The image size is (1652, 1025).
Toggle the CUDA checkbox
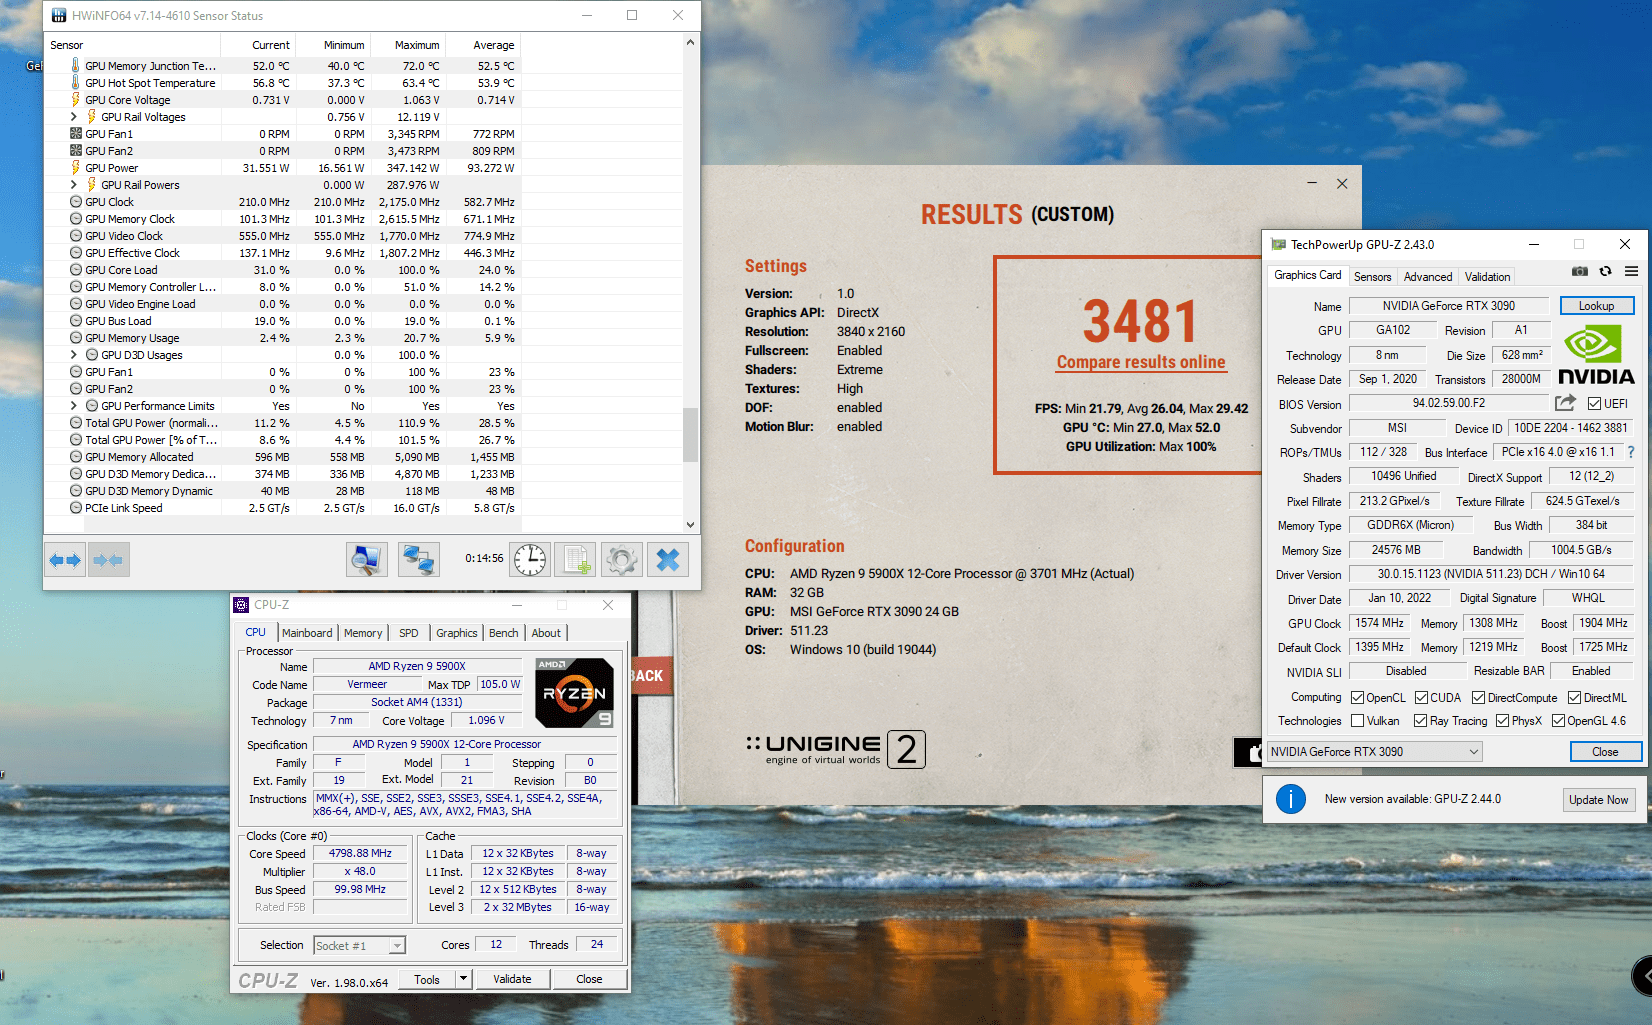(x=1421, y=698)
